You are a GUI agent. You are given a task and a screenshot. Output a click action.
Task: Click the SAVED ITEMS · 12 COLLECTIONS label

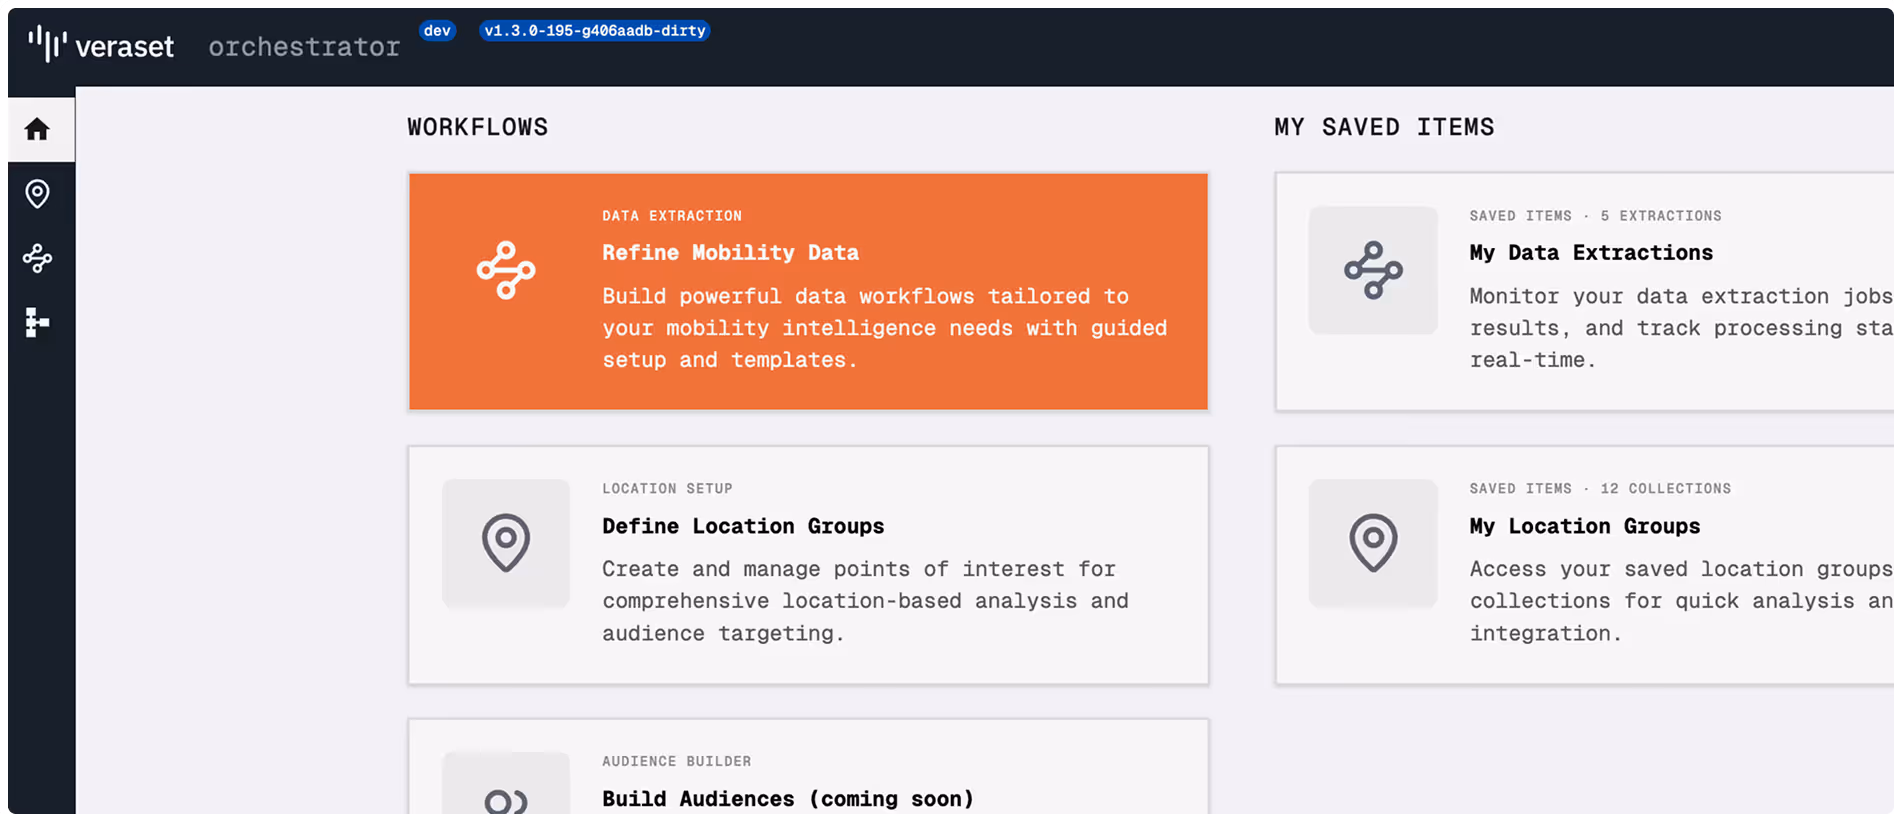1600,489
